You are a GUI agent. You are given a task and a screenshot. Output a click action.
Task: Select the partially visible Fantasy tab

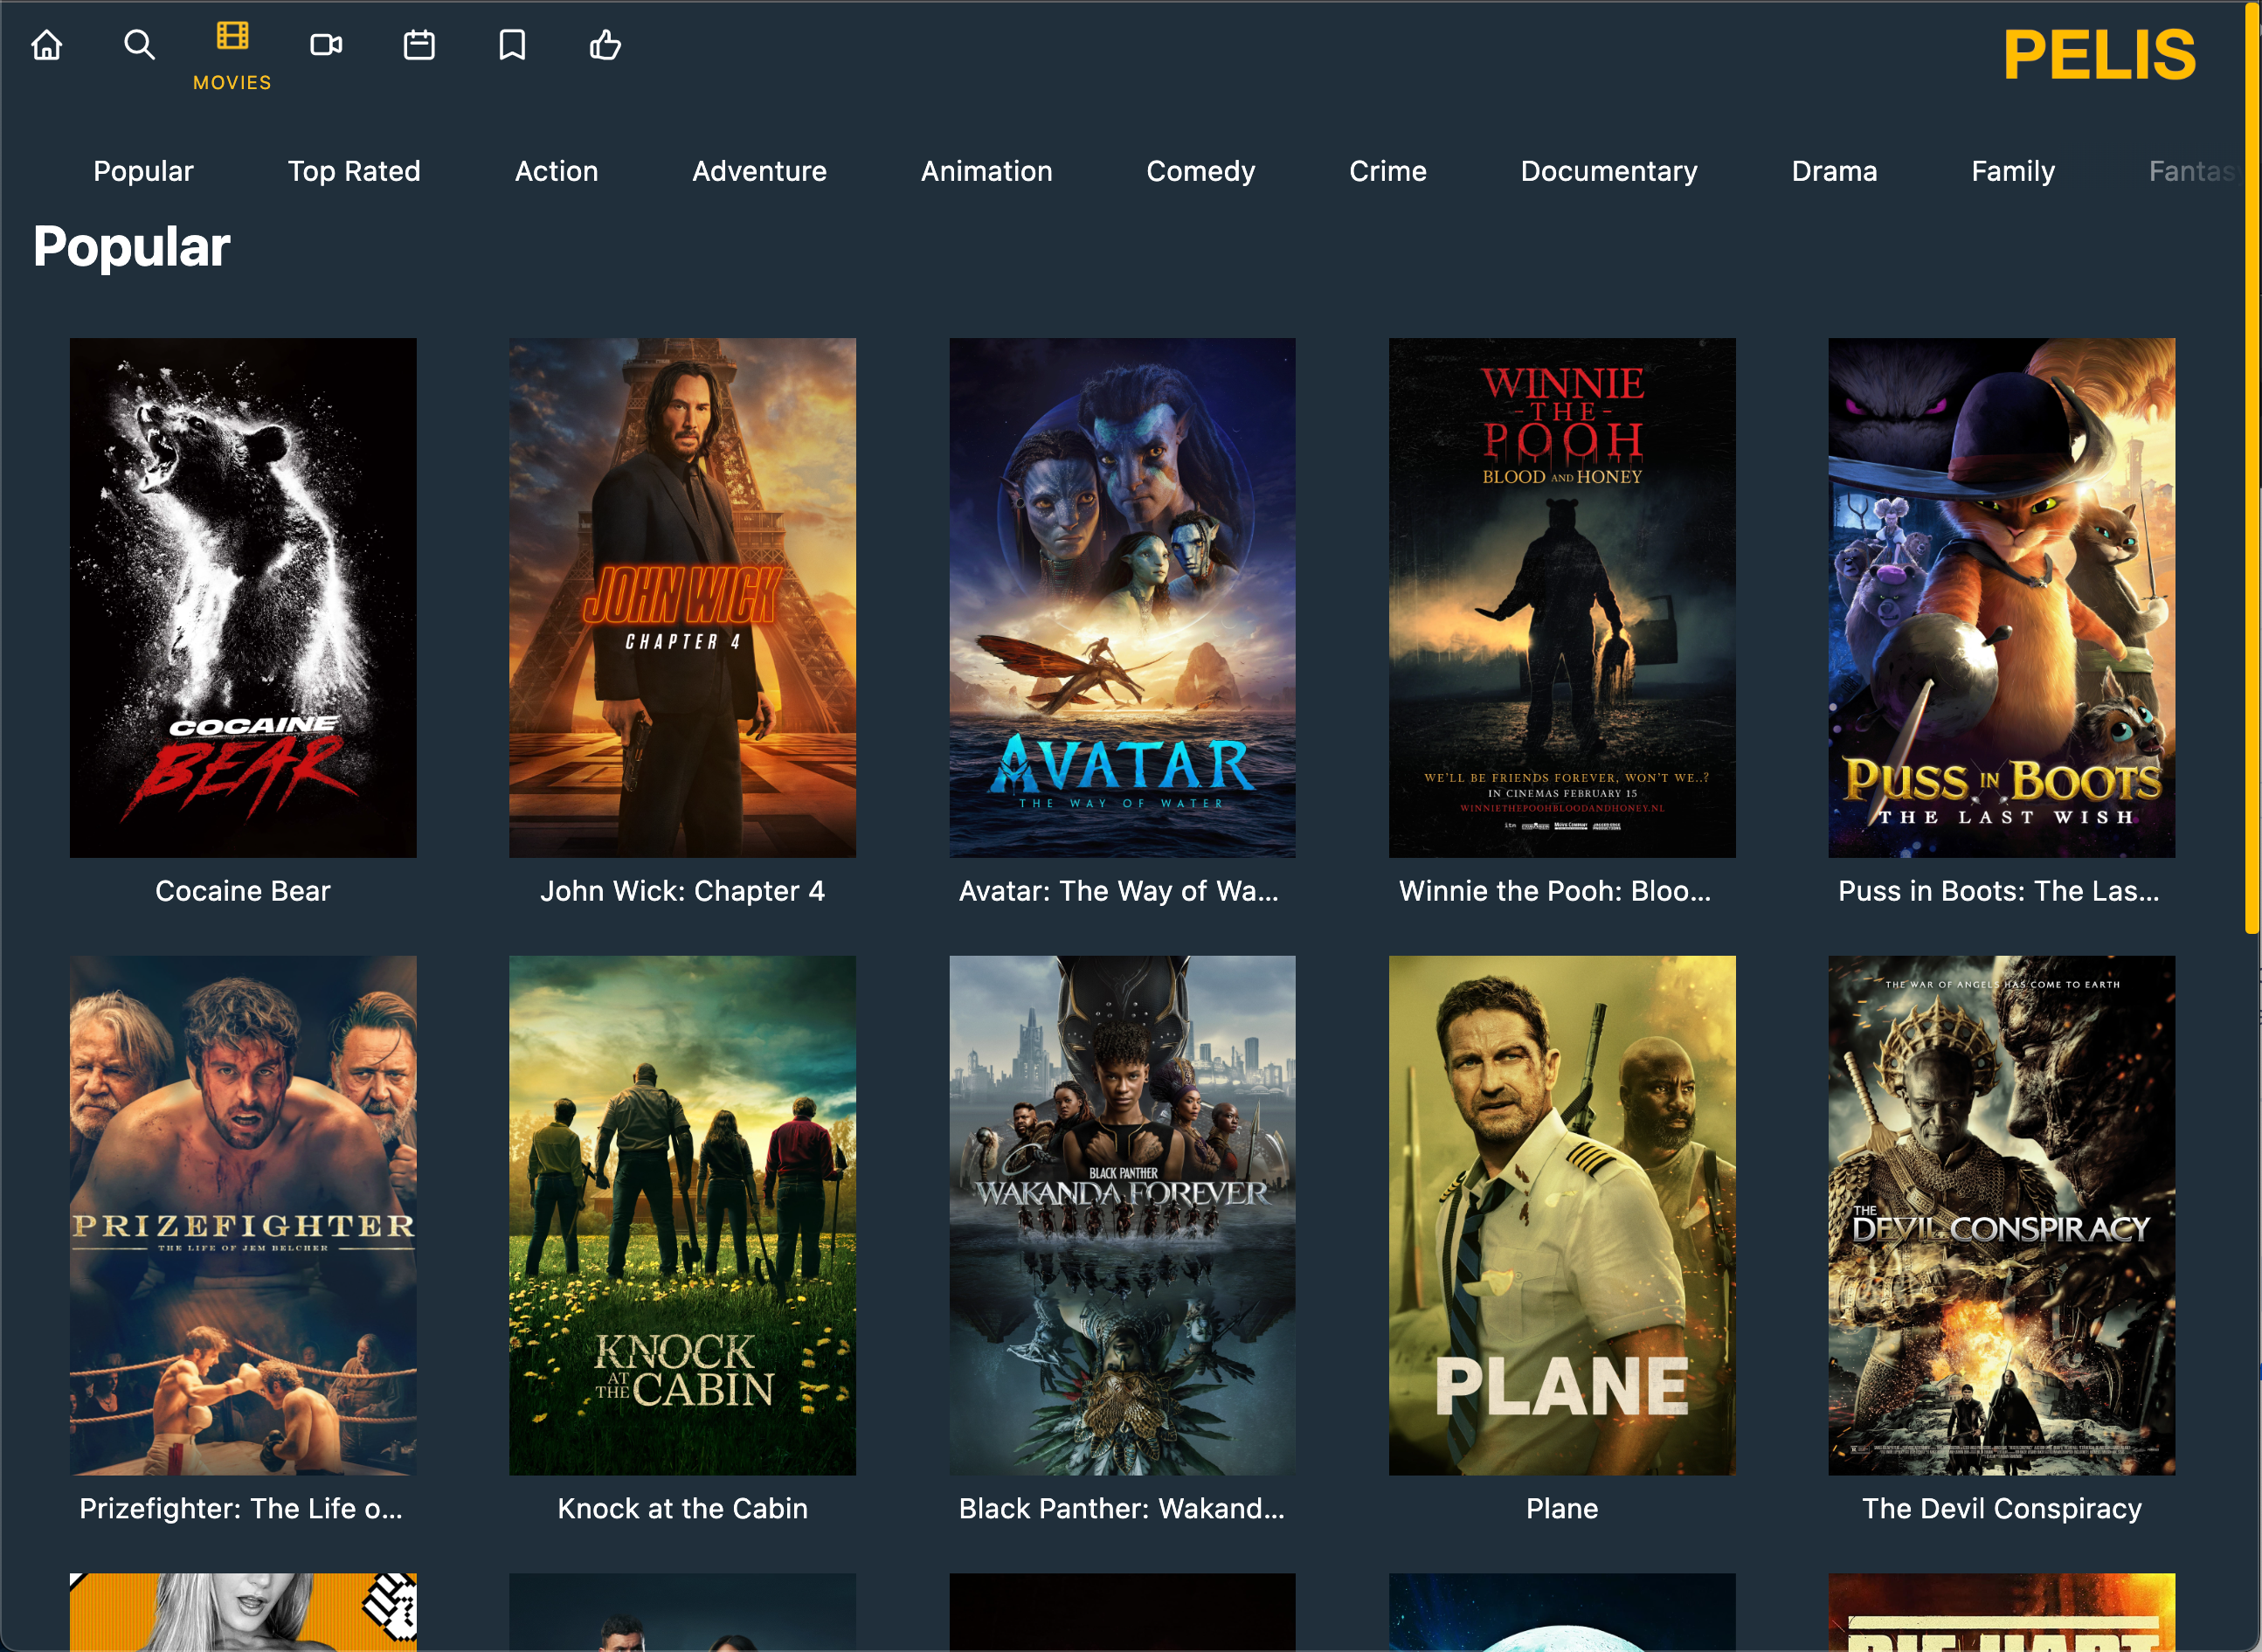(x=2194, y=171)
